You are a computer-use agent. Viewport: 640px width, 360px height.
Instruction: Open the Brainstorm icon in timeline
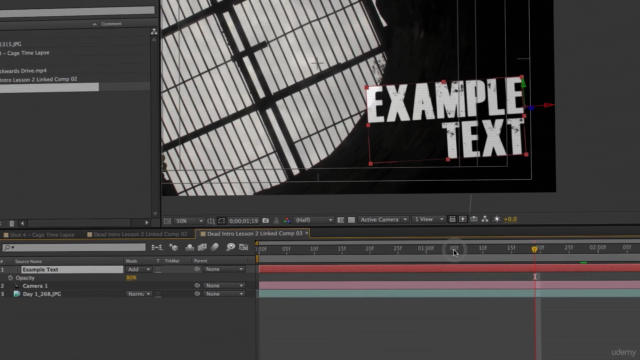coord(231,247)
